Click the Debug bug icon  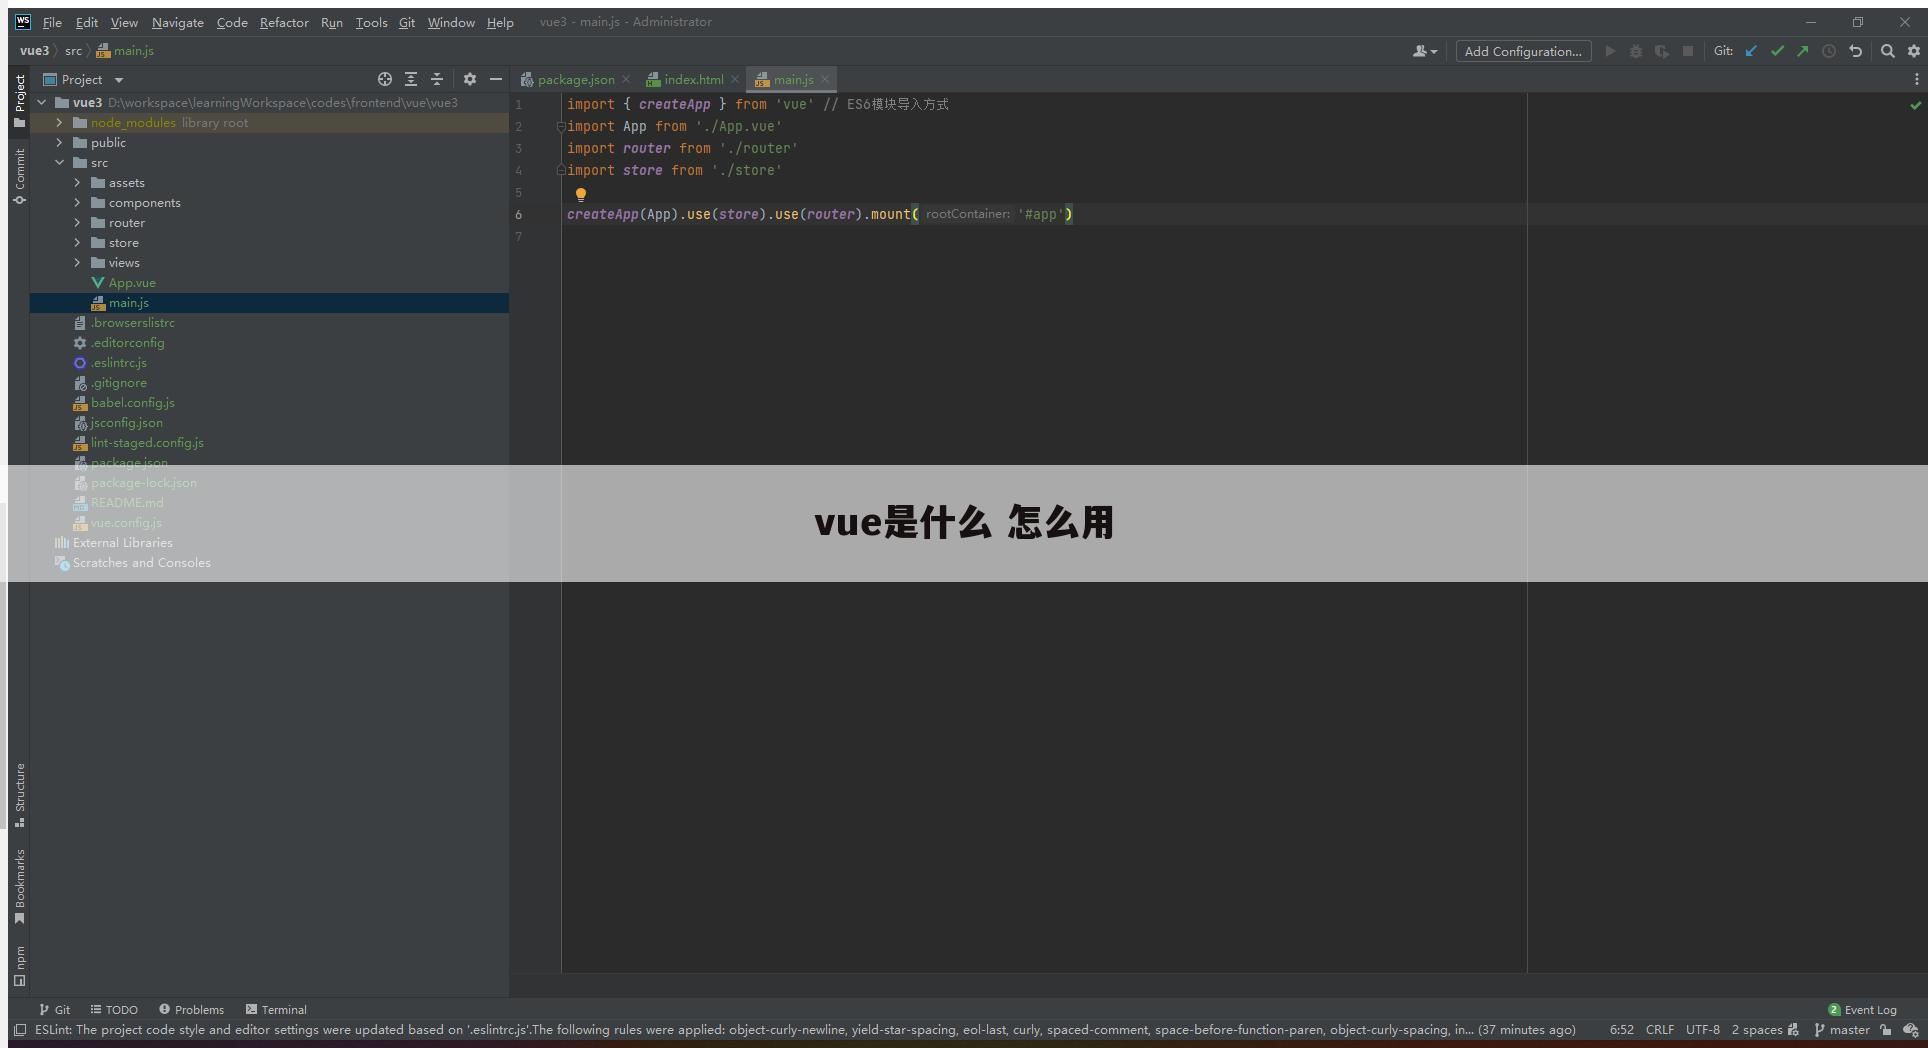(x=1636, y=51)
